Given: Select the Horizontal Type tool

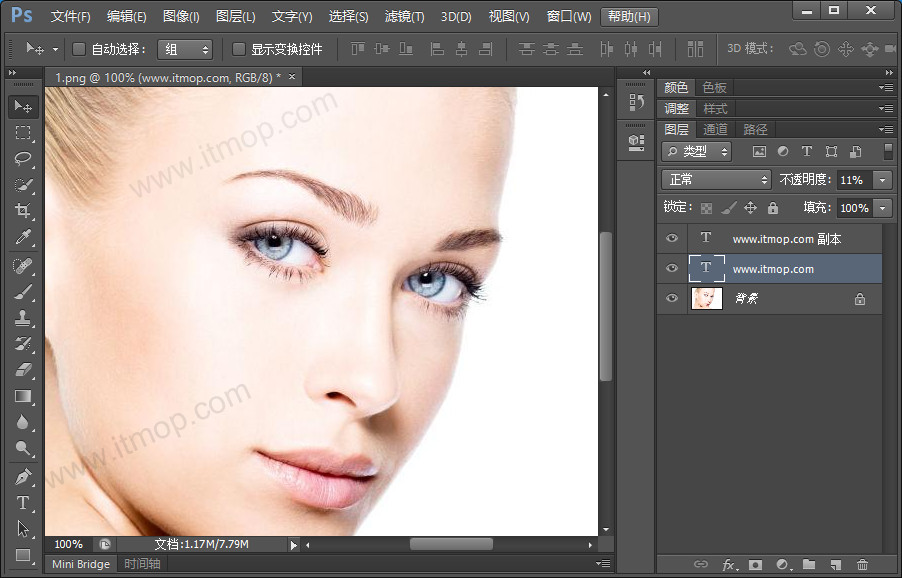Looking at the screenshot, I should [23, 503].
